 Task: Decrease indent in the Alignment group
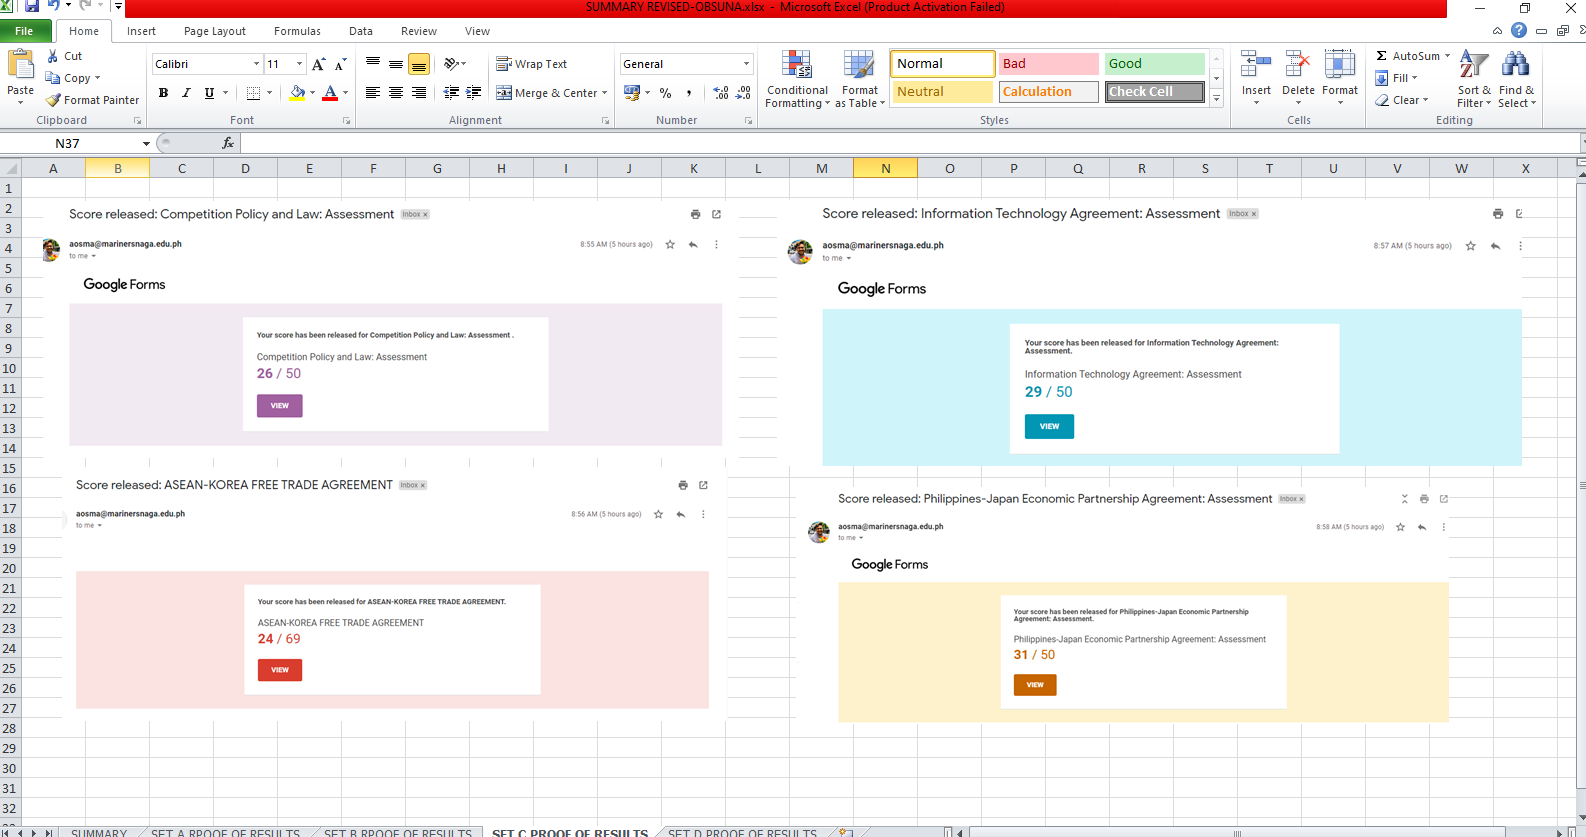click(x=451, y=93)
